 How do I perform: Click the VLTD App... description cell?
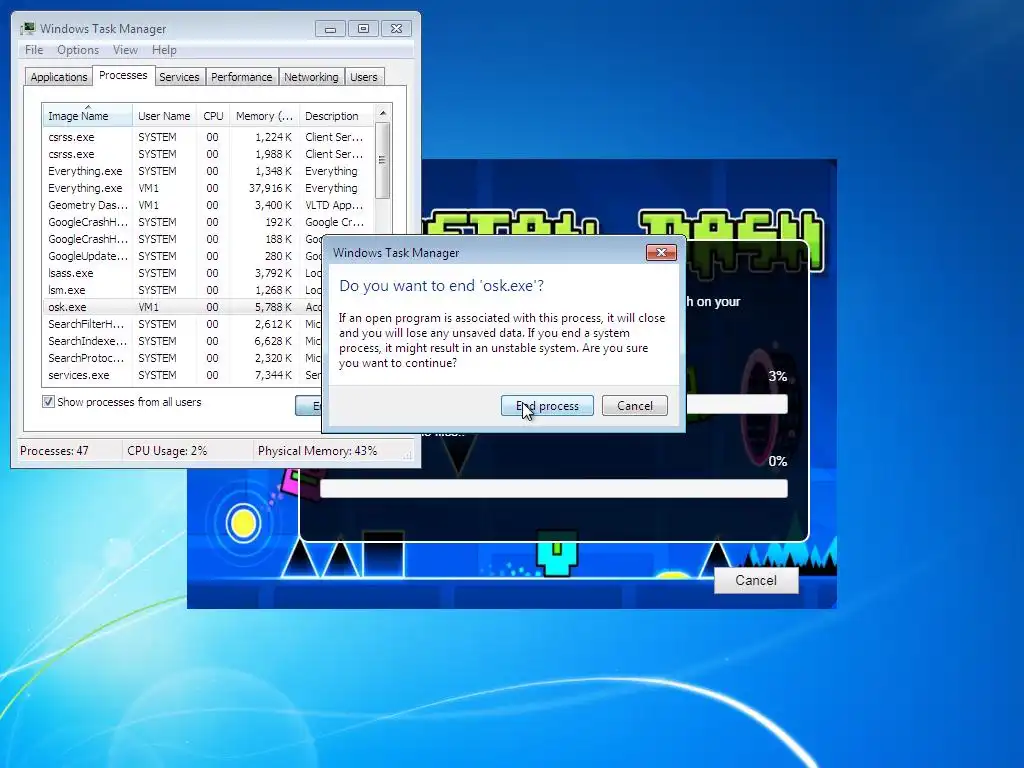click(334, 205)
